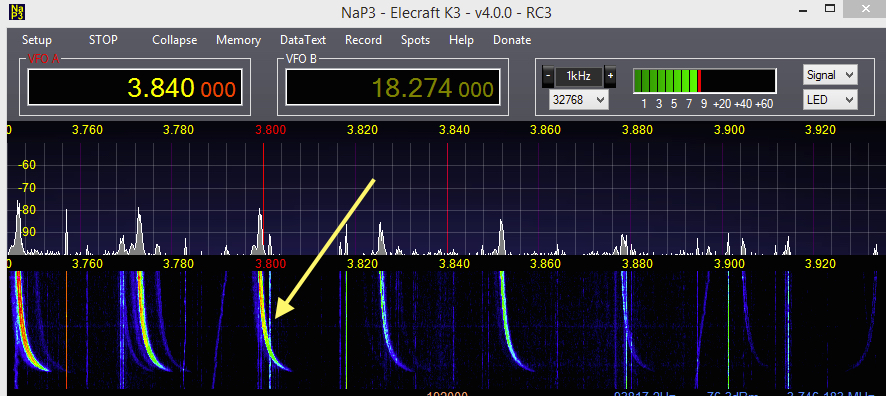Click the S-meter signal bar
This screenshot has height=396, width=886.
click(705, 81)
